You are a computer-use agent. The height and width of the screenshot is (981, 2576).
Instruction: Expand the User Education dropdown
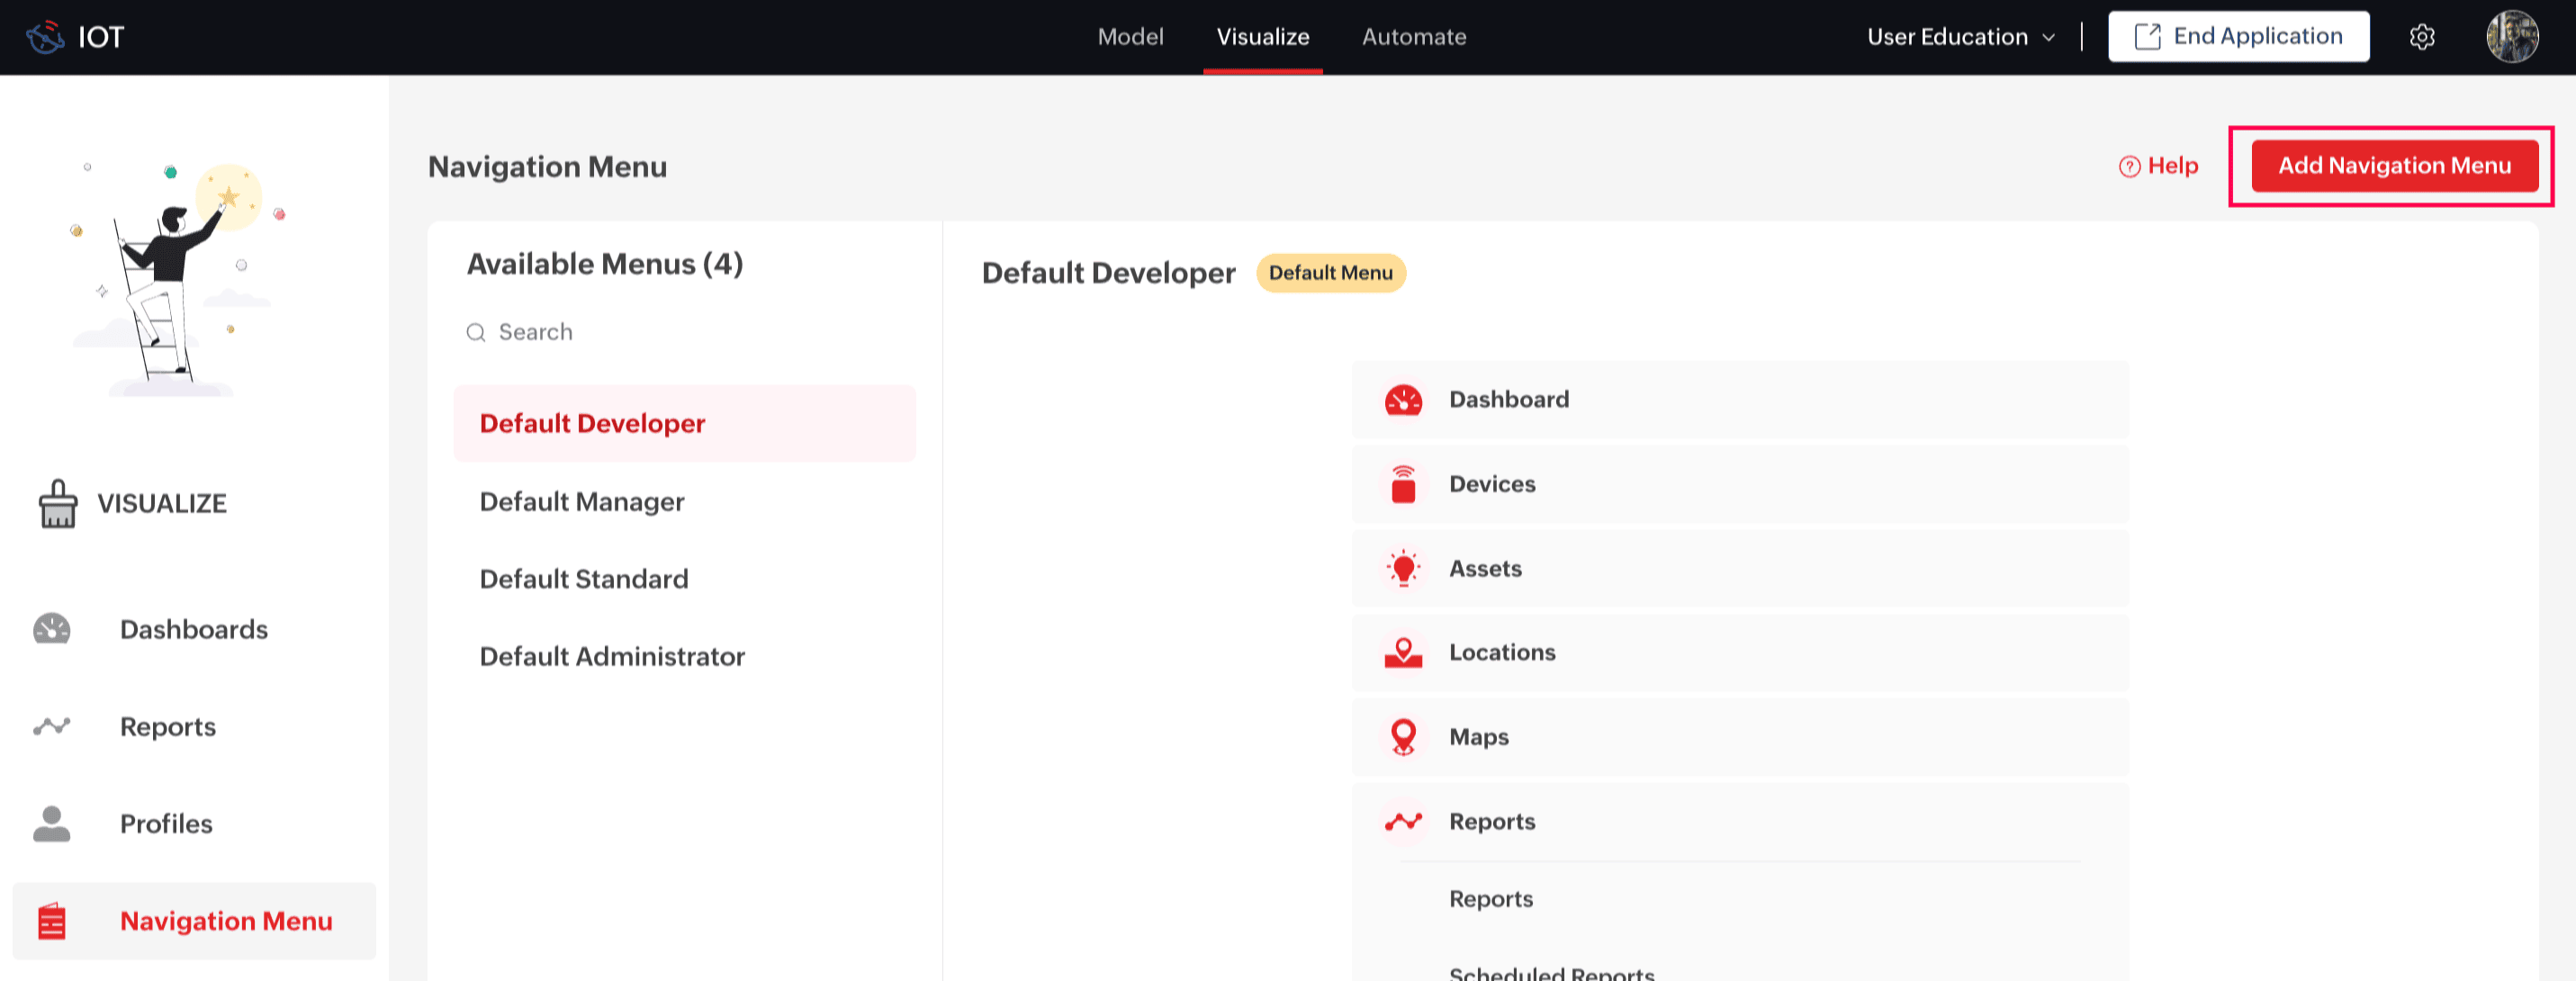pos(1960,37)
